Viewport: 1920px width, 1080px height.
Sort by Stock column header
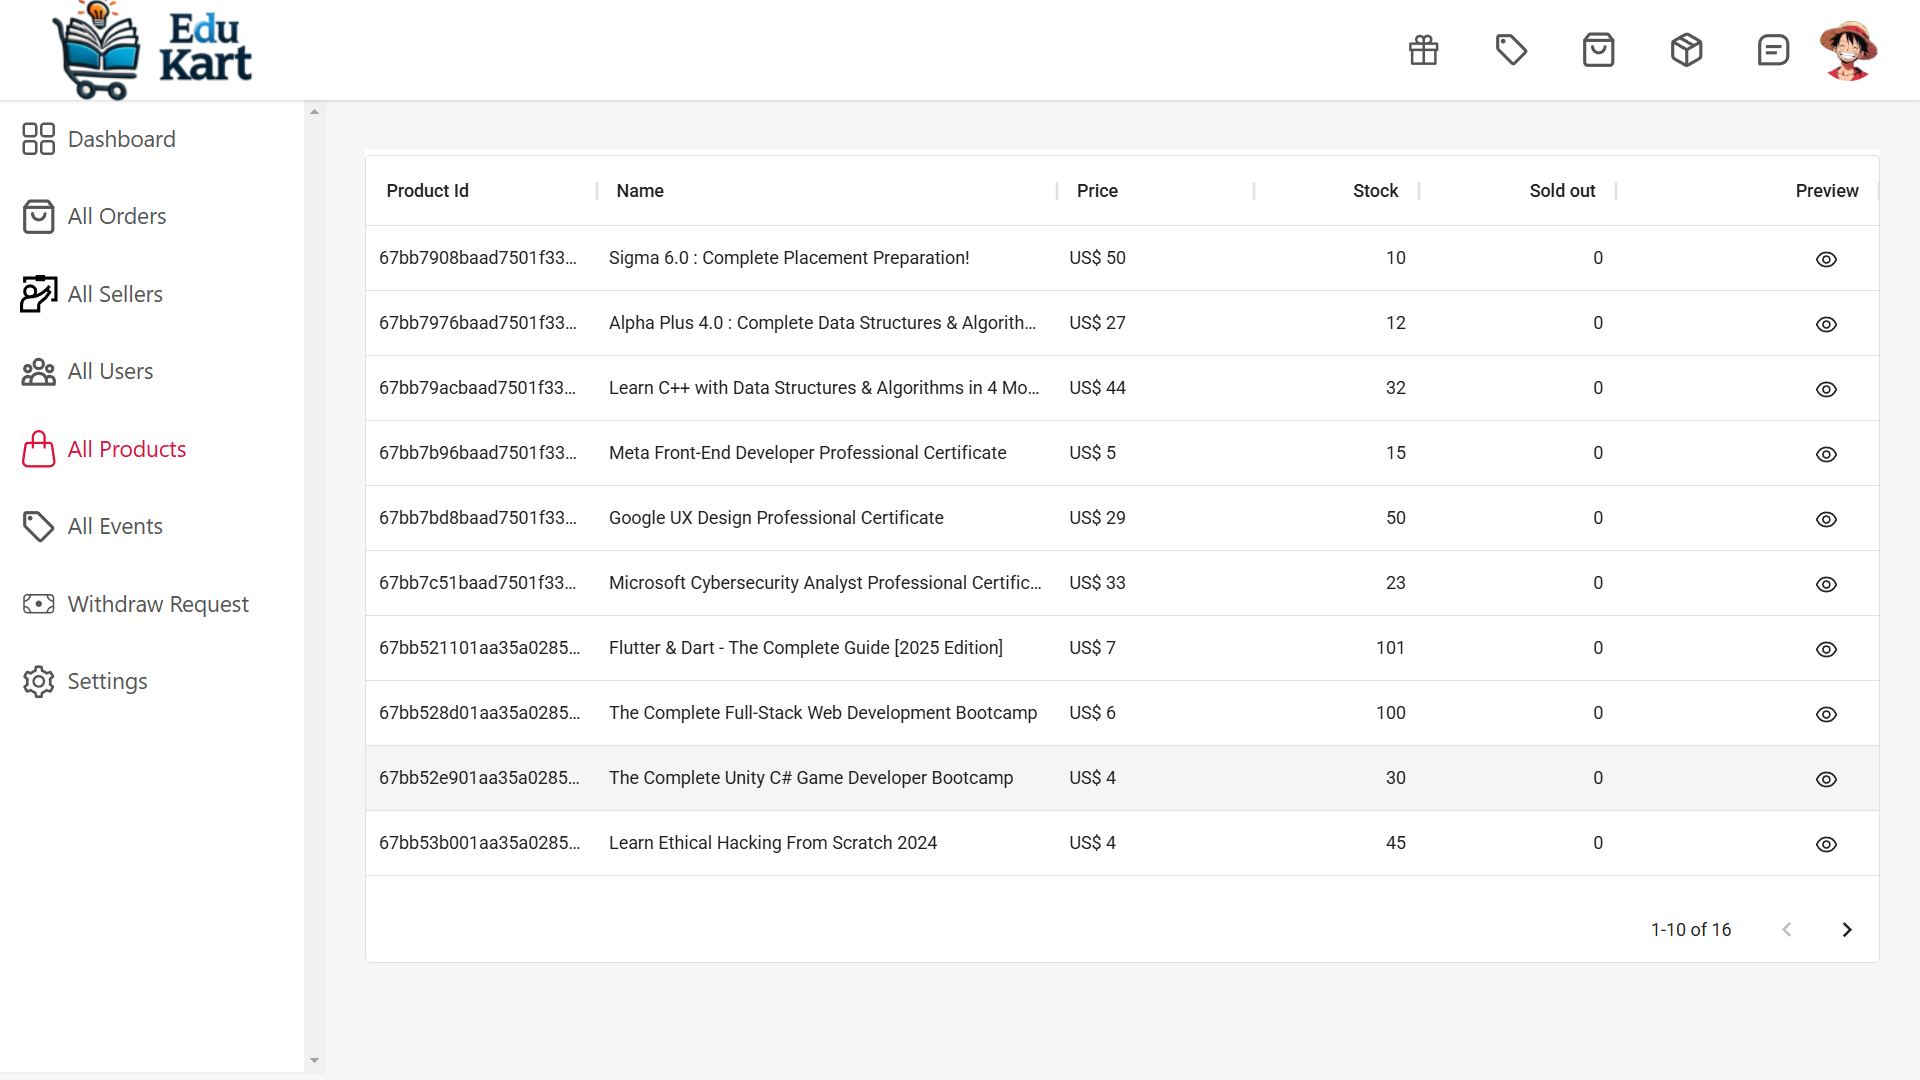pos(1376,191)
